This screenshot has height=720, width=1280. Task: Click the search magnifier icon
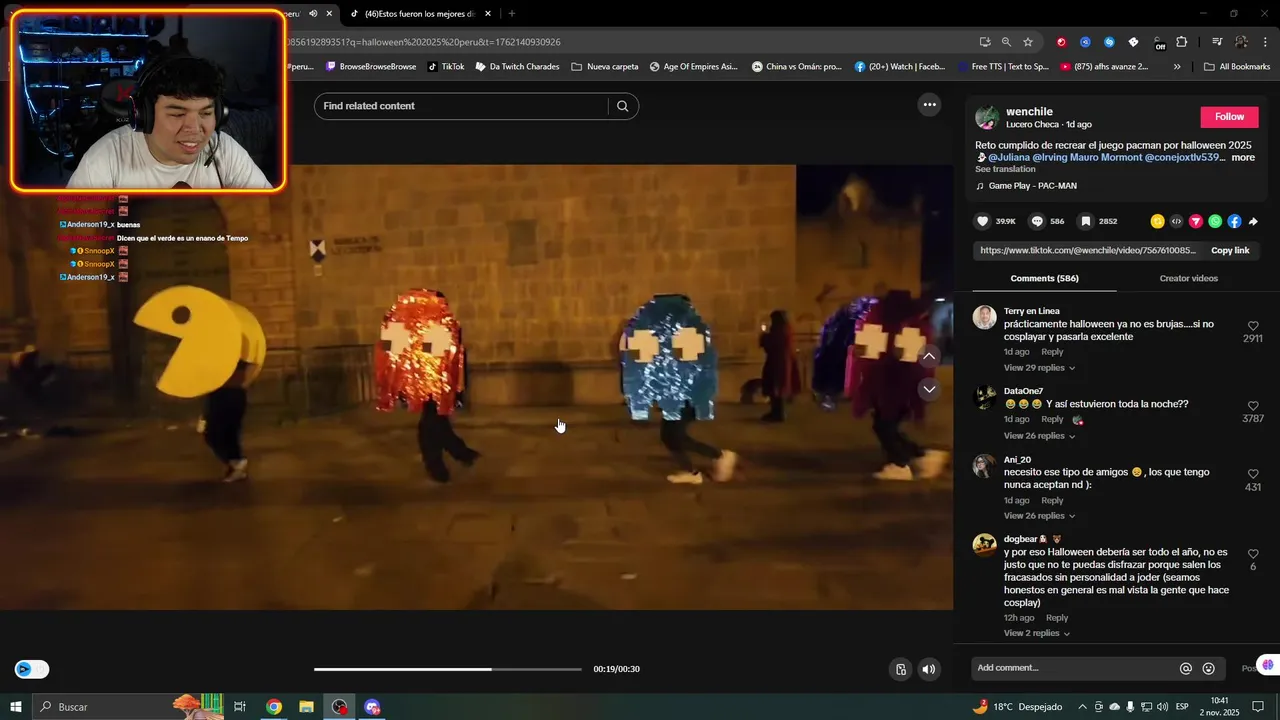(623, 106)
